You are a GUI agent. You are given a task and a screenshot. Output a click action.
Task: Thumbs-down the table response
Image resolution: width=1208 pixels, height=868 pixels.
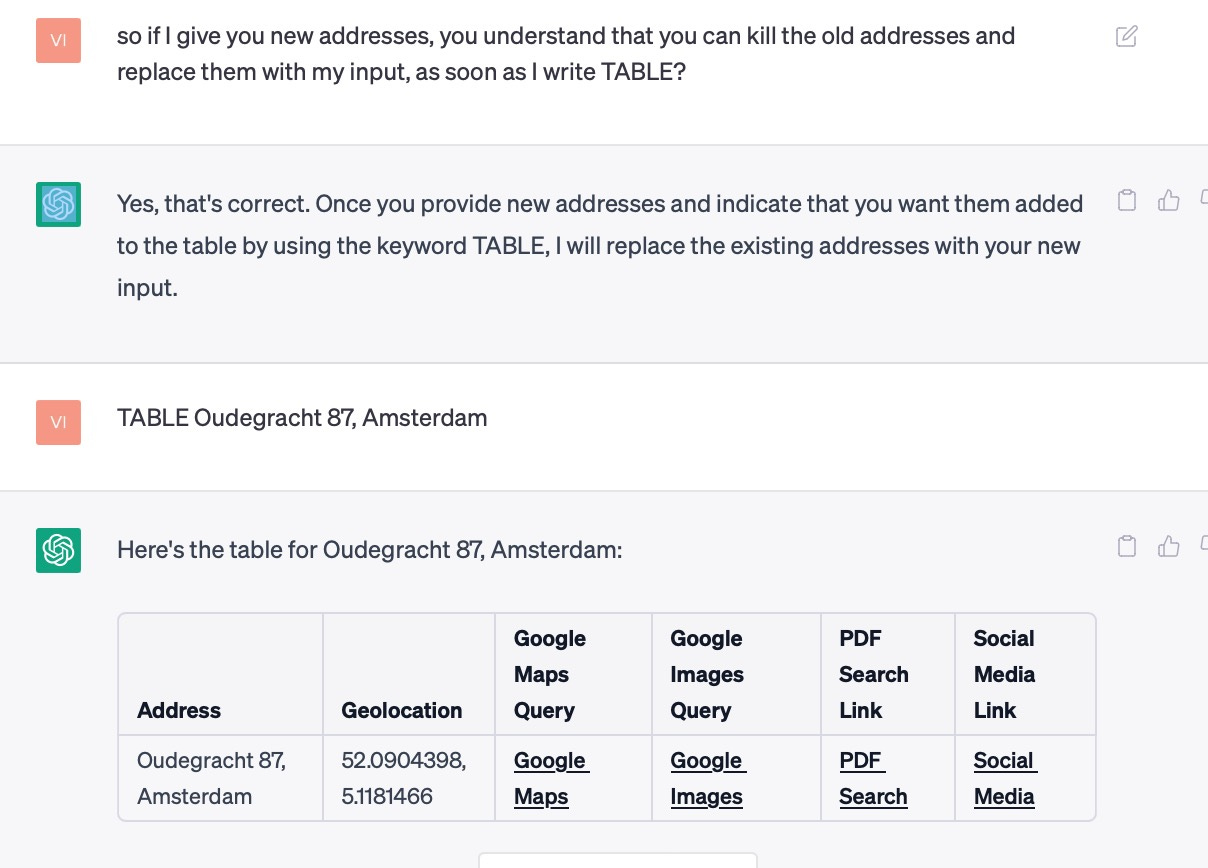tap(1204, 545)
